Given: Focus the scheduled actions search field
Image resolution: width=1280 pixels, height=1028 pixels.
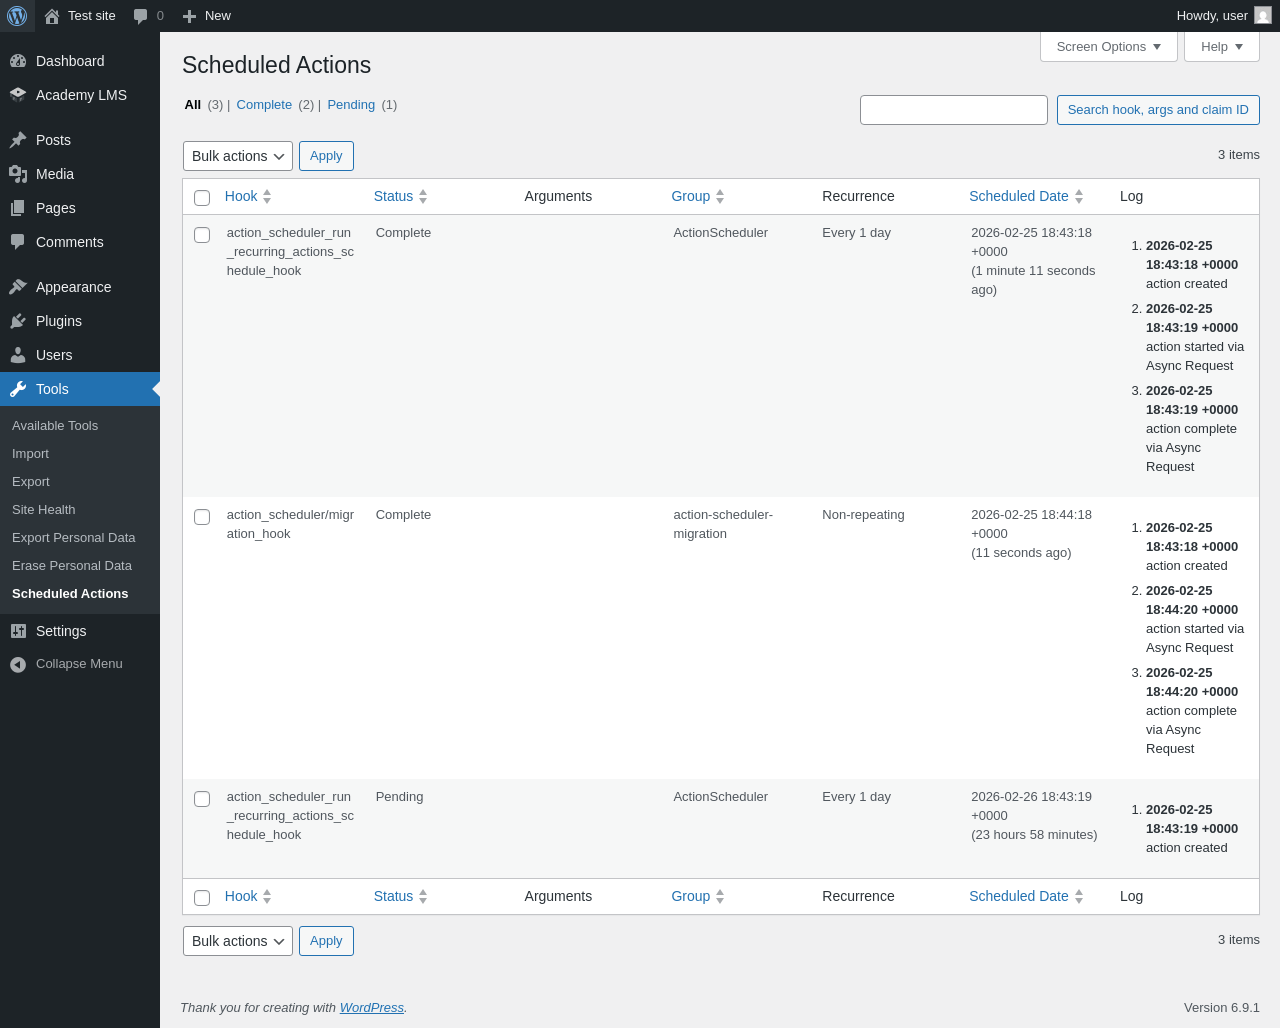Looking at the screenshot, I should tap(954, 110).
